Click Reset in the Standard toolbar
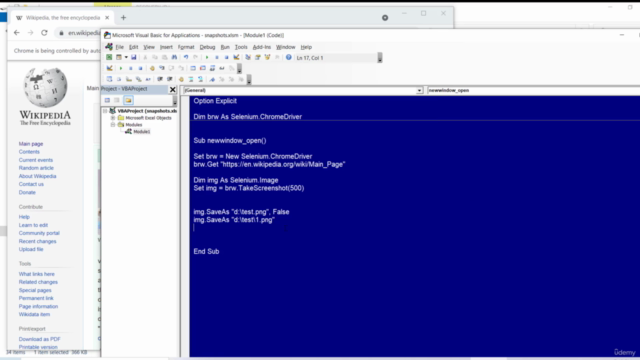The height and width of the screenshot is (360, 640). (227, 58)
